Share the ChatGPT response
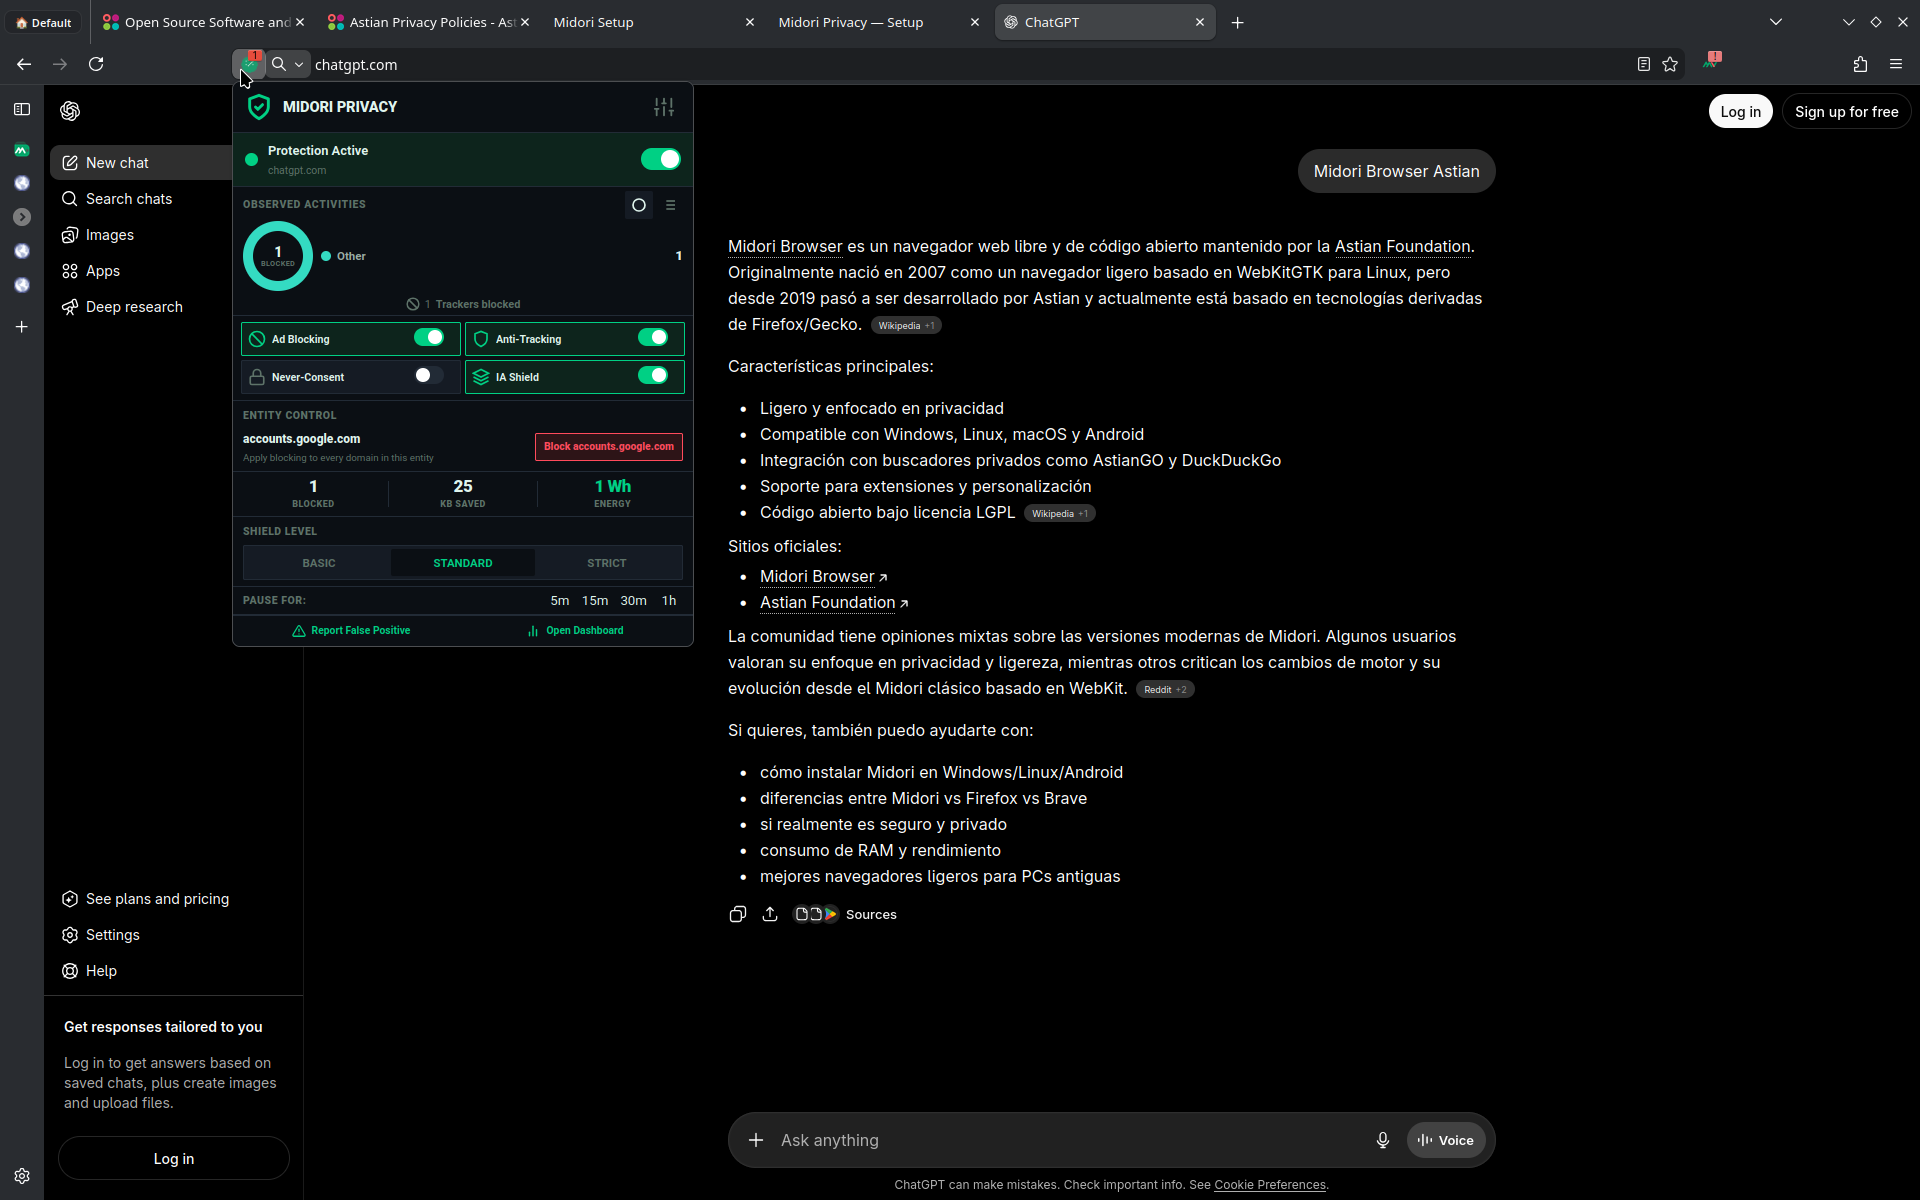The height and width of the screenshot is (1200, 1920). [x=770, y=914]
